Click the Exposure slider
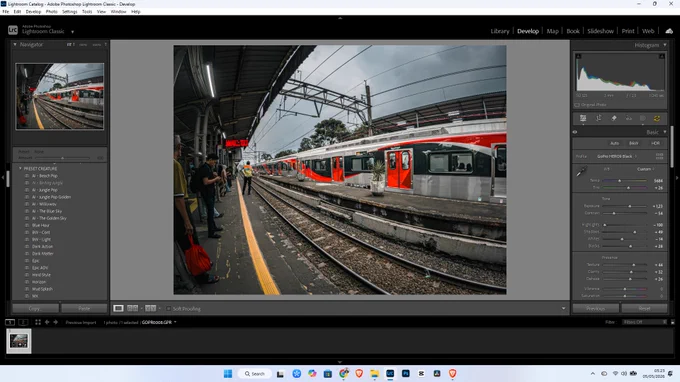680x382 pixels. (x=624, y=206)
